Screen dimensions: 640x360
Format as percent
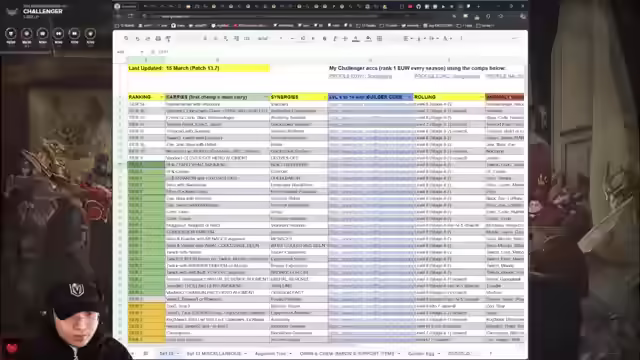click(x=215, y=38)
